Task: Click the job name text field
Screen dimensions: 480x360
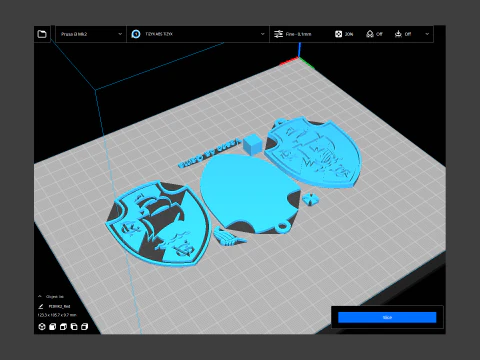Action: click(x=59, y=306)
